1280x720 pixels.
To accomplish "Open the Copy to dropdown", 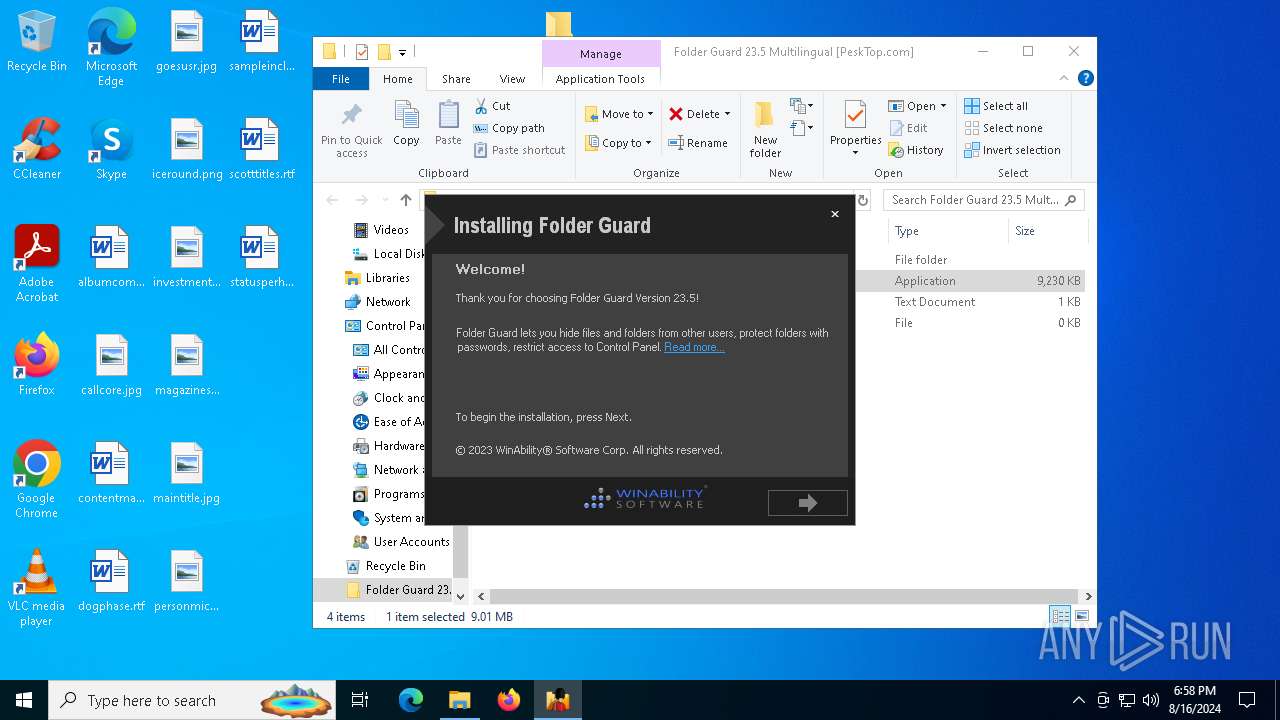I will click(x=618, y=143).
